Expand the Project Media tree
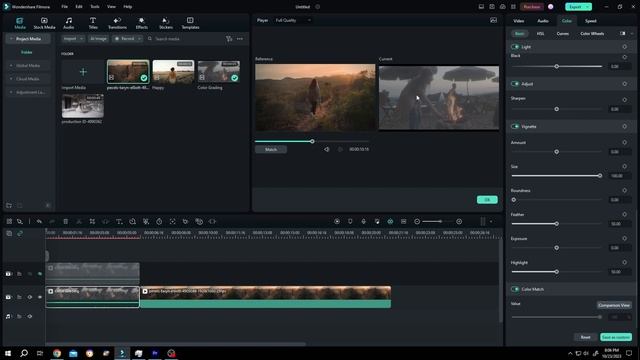640x360 pixels. (11, 39)
